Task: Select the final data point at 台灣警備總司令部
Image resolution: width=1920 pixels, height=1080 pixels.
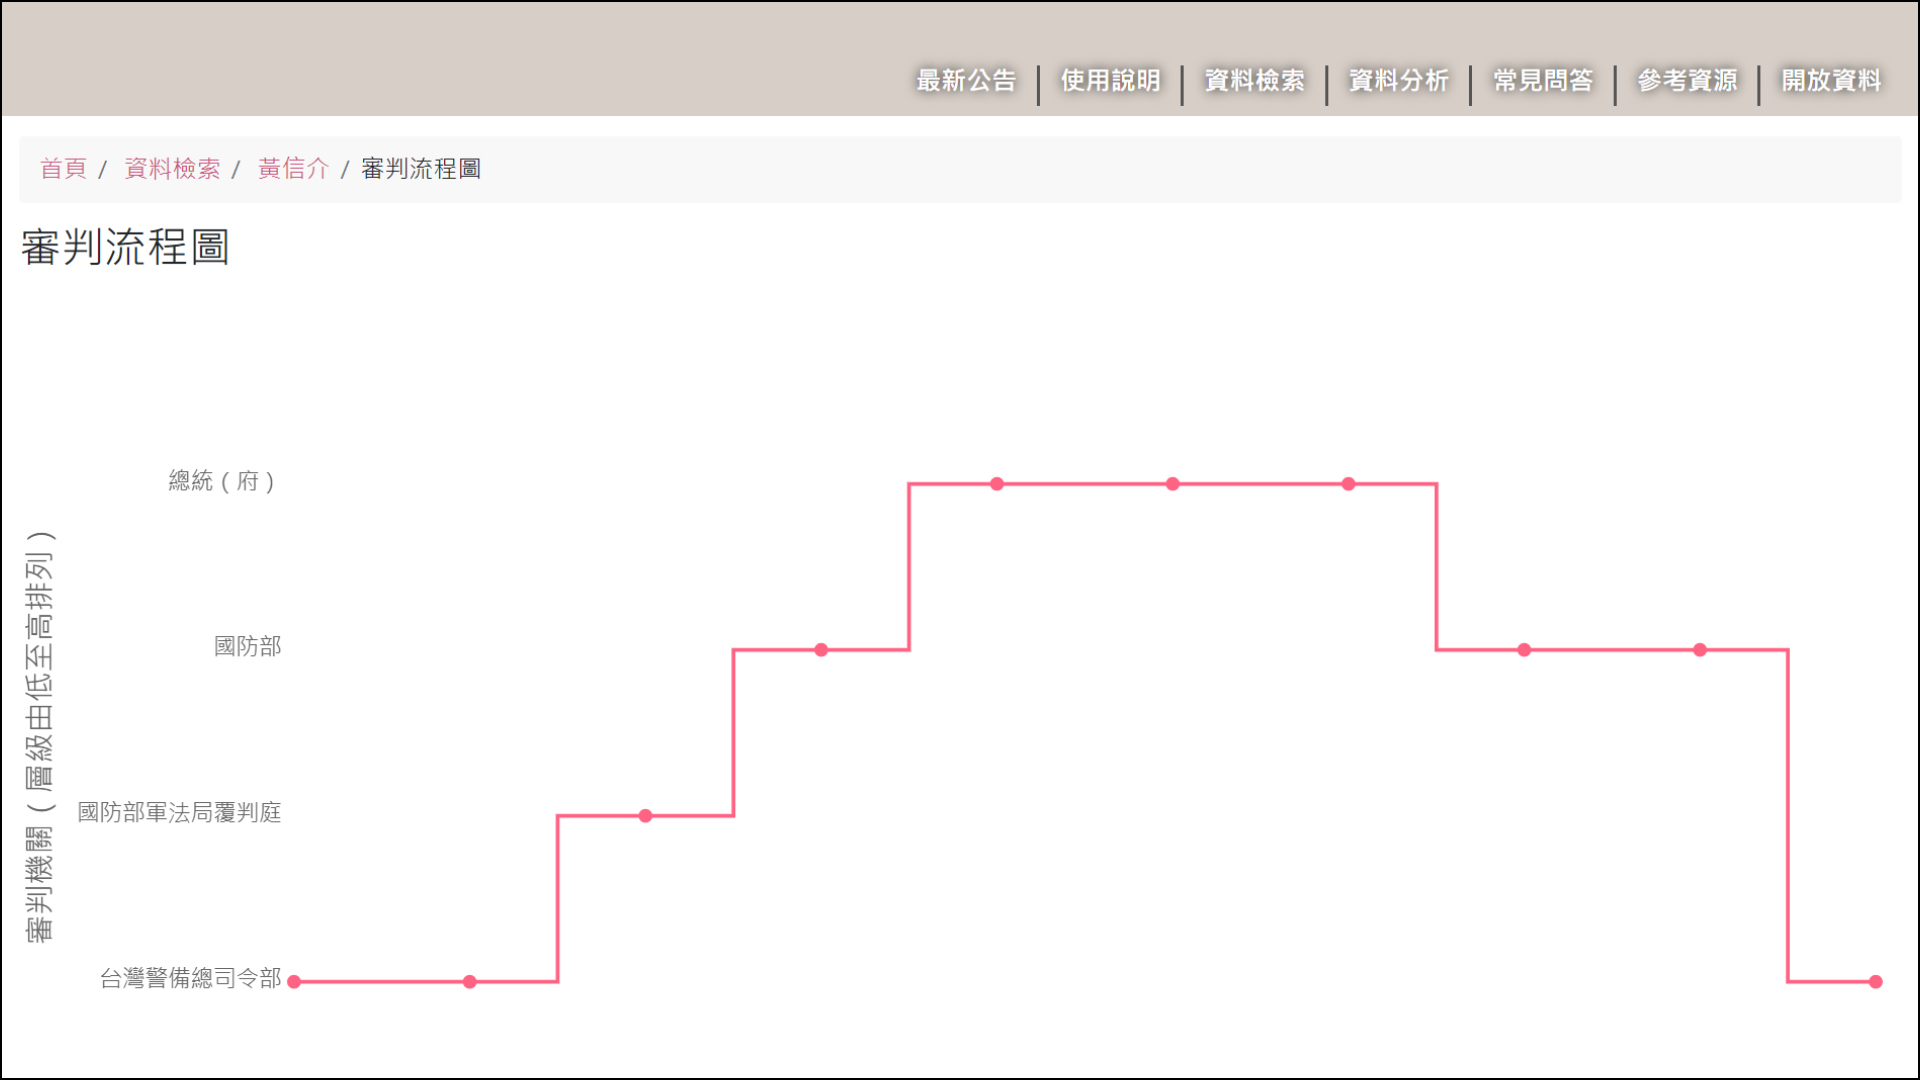Action: pos(1876,982)
